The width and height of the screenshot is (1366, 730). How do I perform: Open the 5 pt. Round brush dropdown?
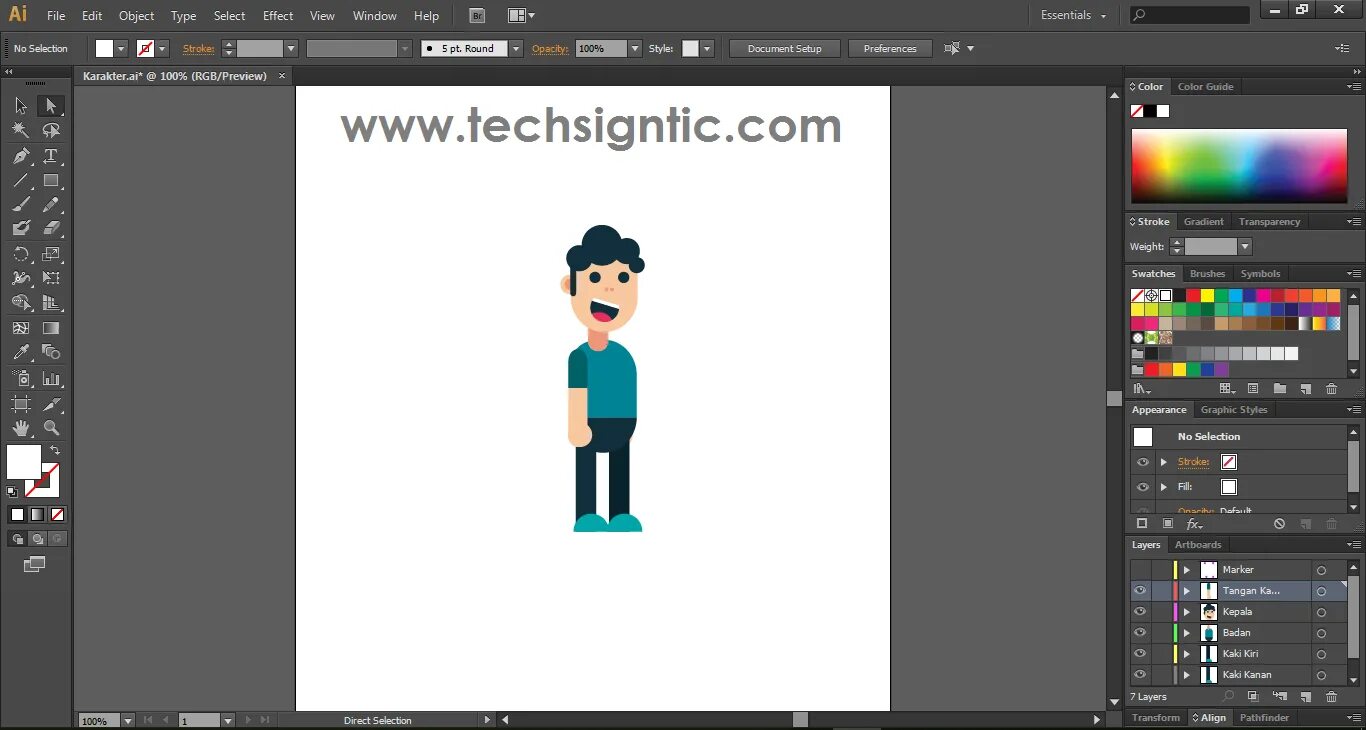[516, 48]
